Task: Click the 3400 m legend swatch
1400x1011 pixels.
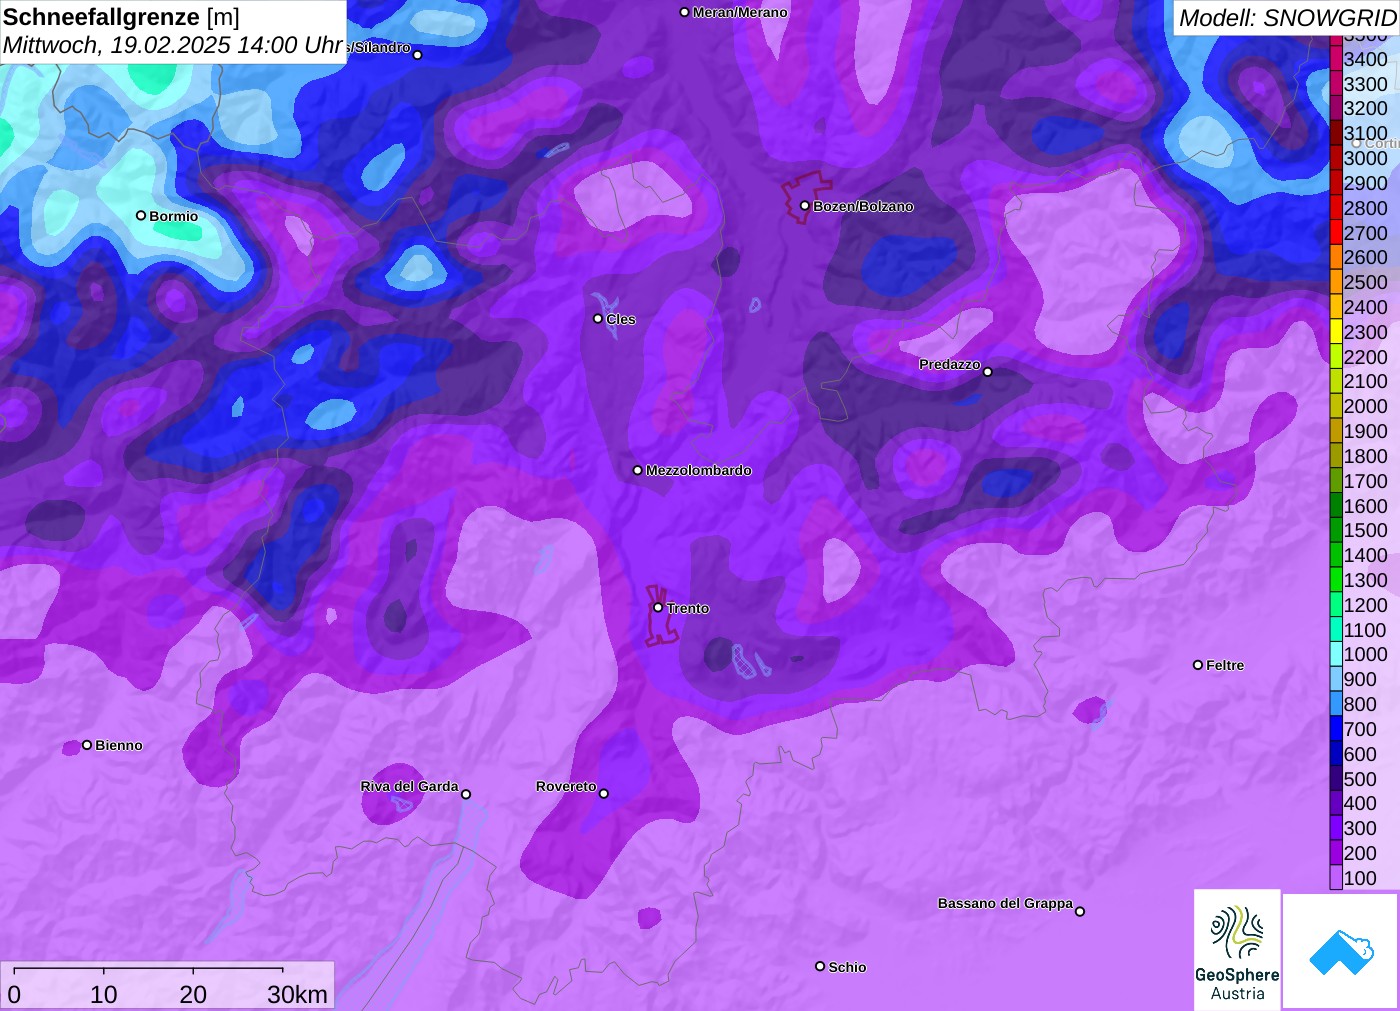Action: click(1335, 59)
